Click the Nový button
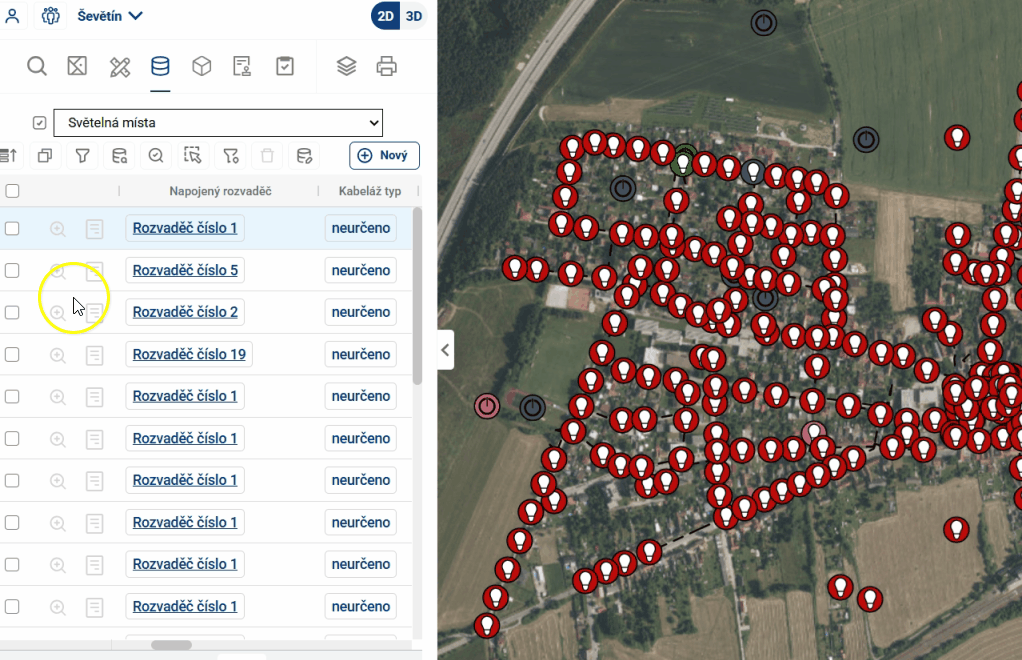 coord(384,156)
